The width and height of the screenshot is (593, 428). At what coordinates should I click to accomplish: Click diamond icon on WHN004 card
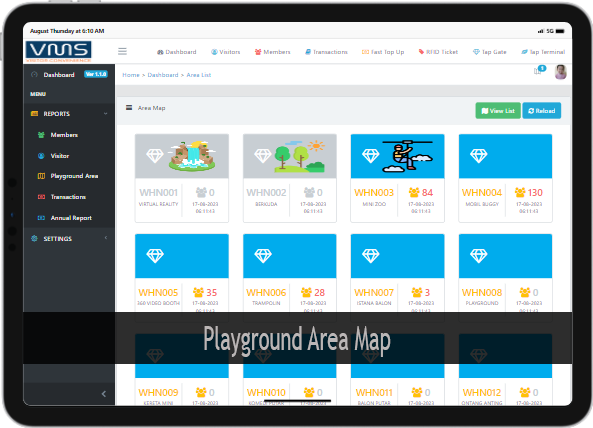(x=478, y=156)
